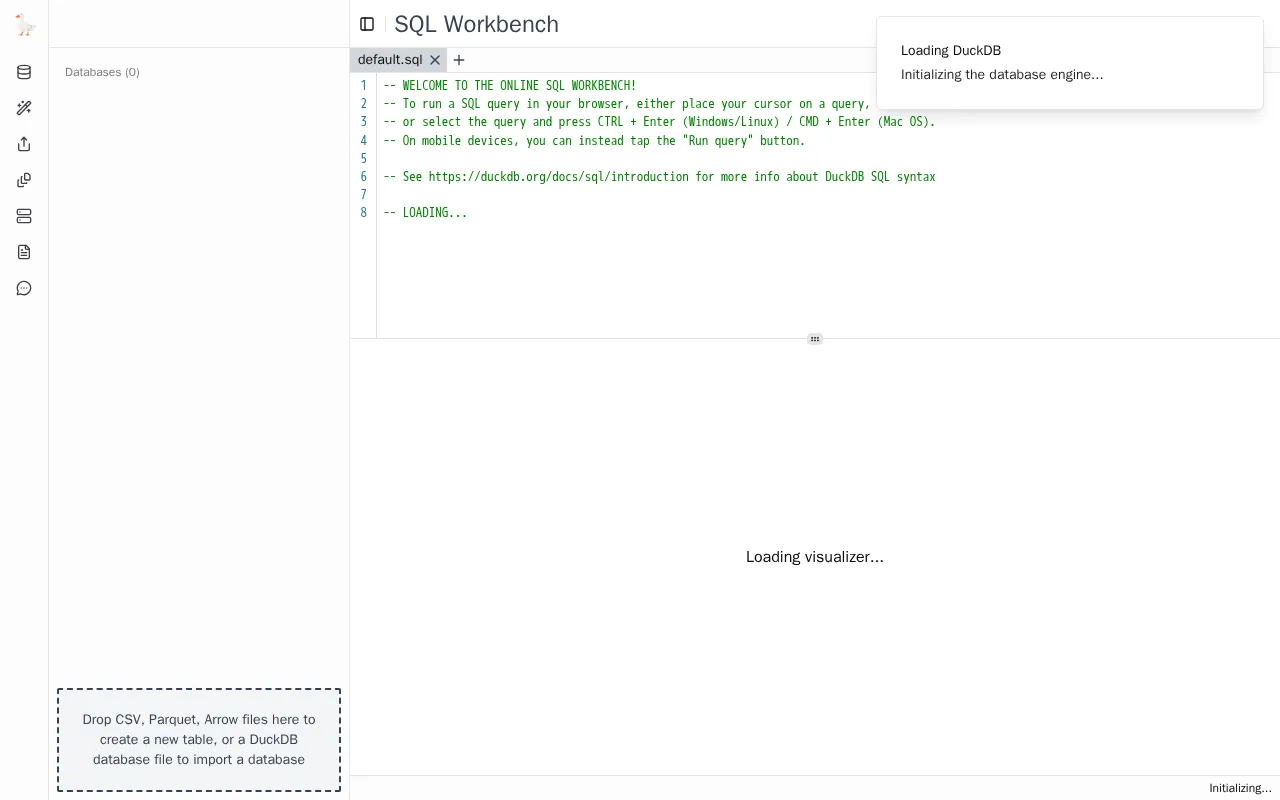The width and height of the screenshot is (1280, 800).
Task: Click line number 5 in editor gutter
Action: (363, 159)
